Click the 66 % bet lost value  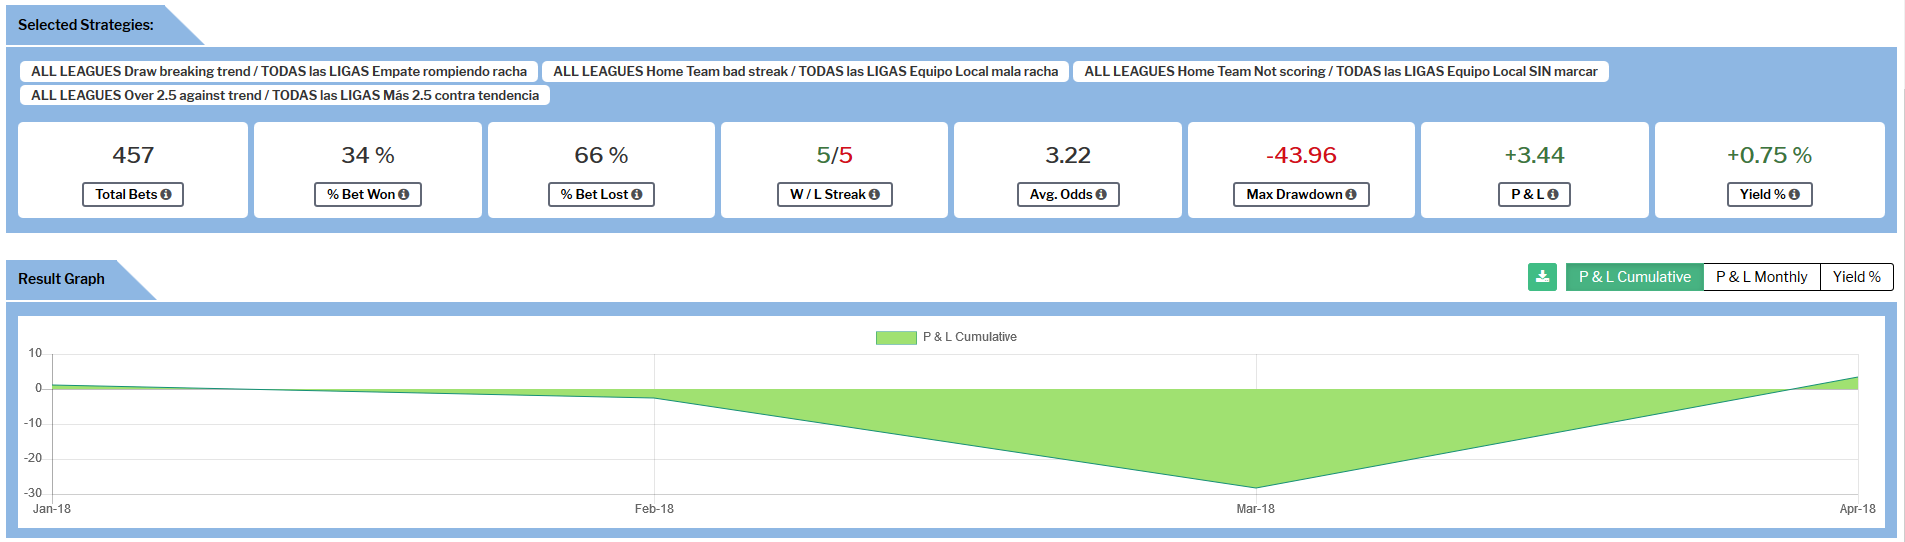601,155
